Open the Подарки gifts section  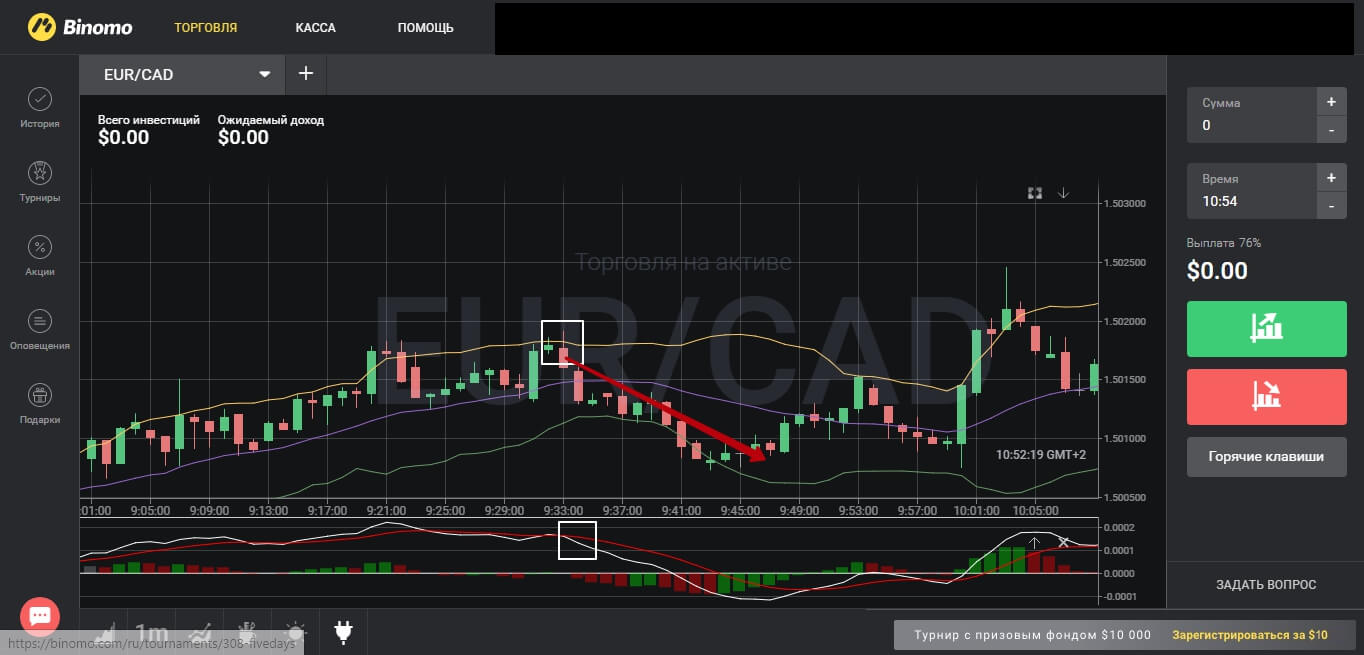(x=40, y=403)
